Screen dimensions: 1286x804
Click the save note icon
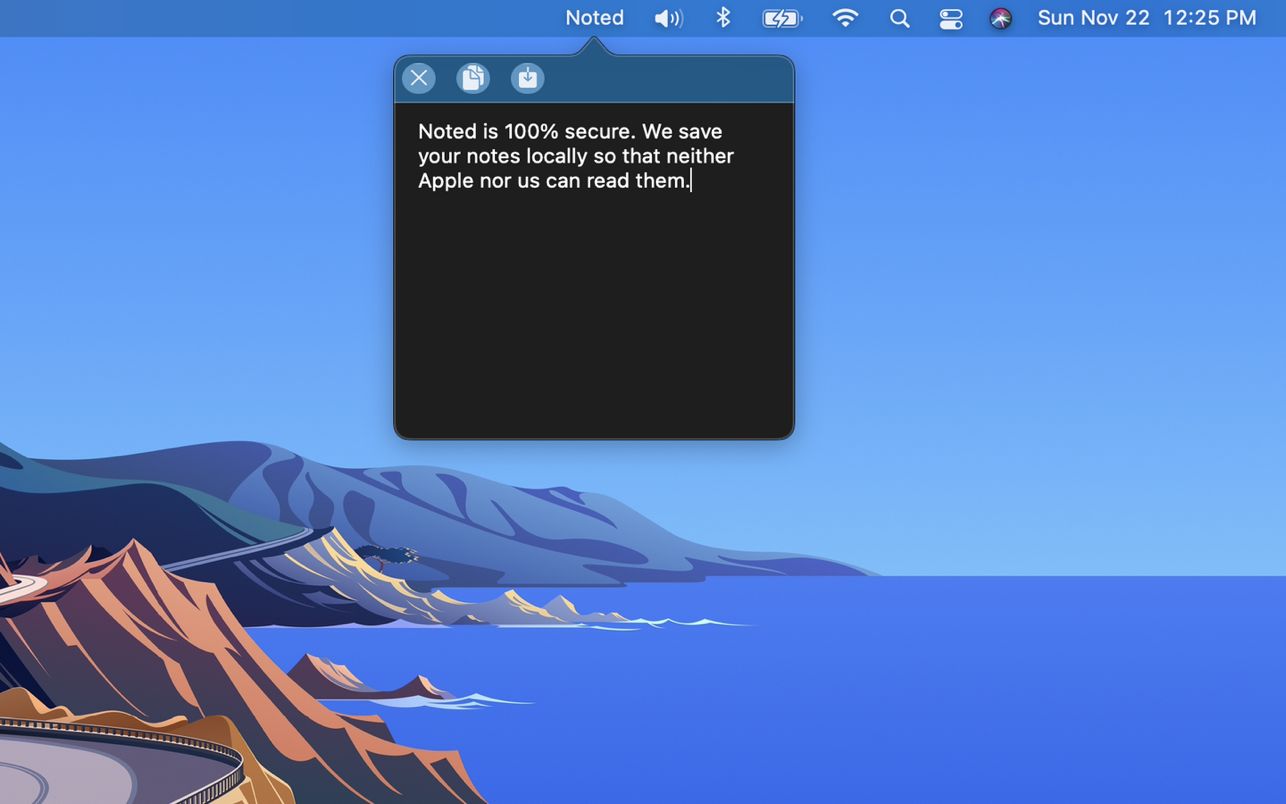click(527, 77)
